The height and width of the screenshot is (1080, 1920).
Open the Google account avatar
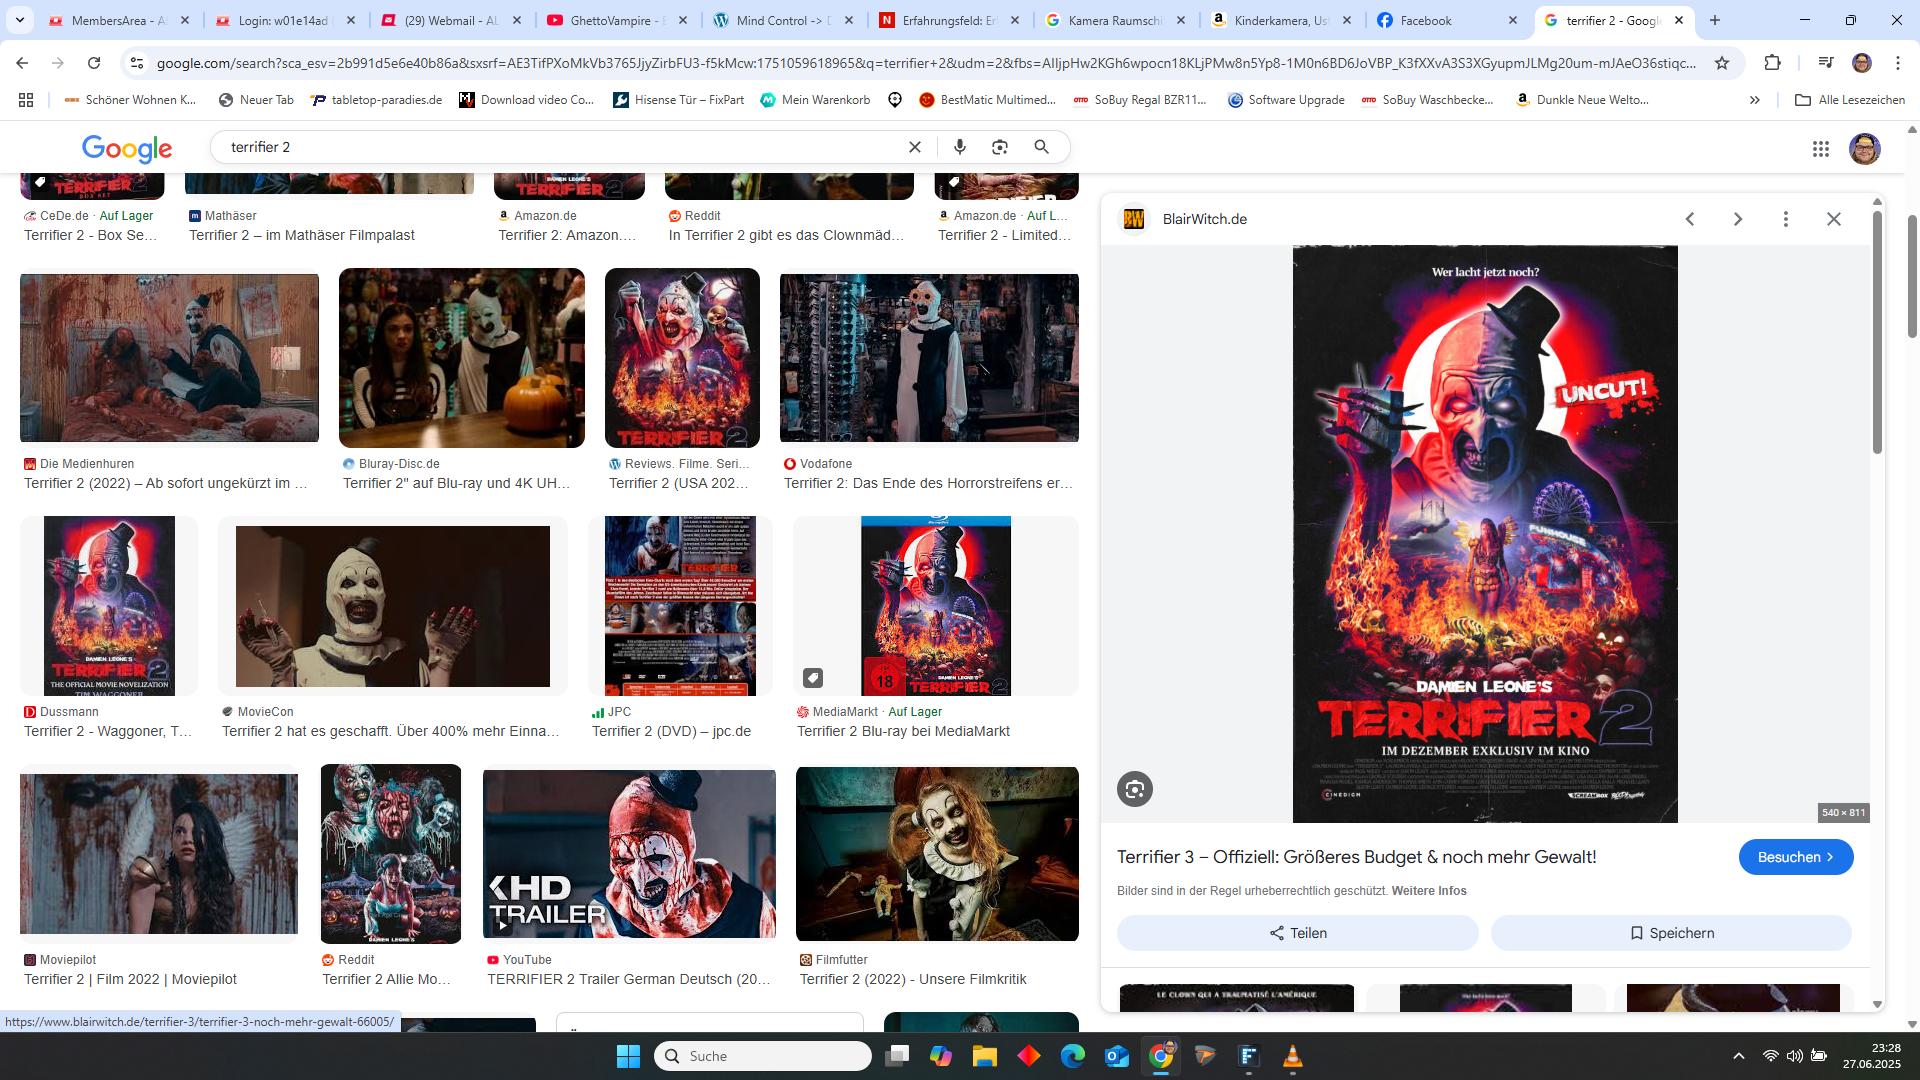tap(1865, 148)
